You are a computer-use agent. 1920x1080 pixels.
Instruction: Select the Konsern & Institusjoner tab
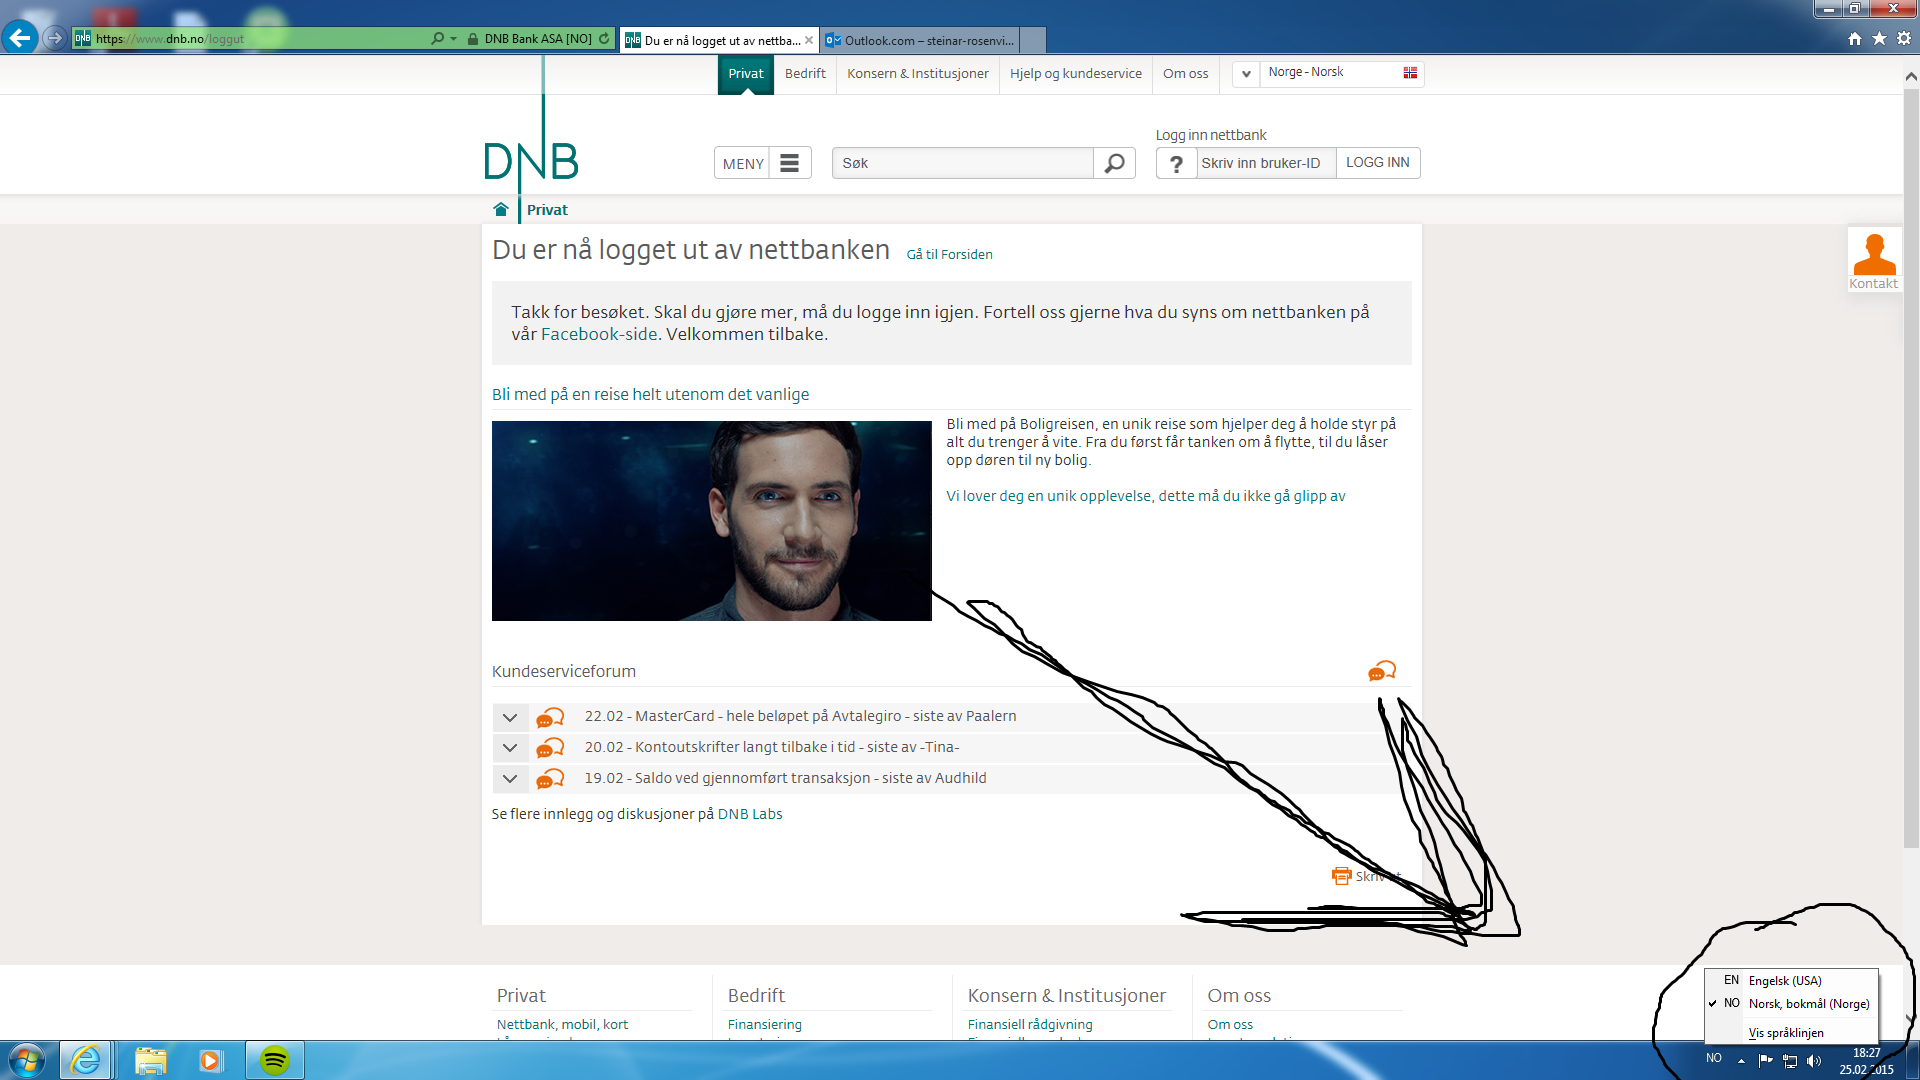(918, 74)
